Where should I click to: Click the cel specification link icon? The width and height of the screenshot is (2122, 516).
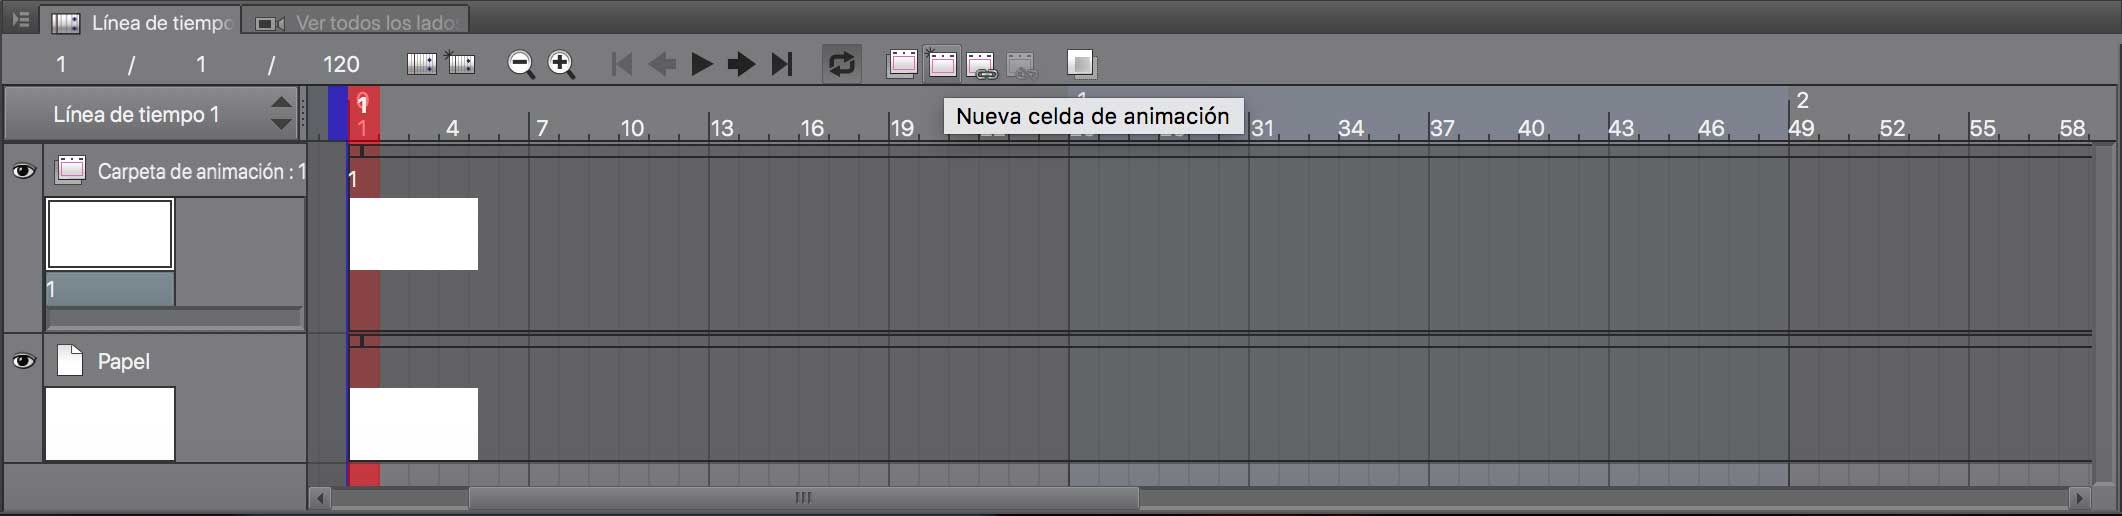982,64
